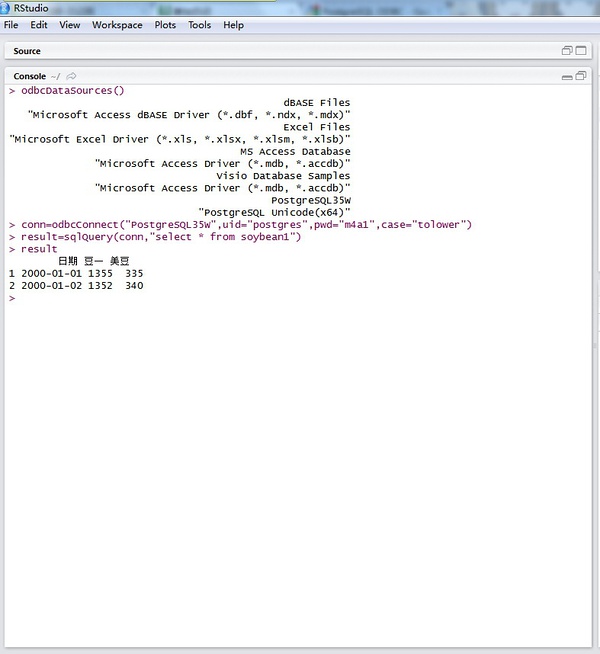Click the '~/' working directory label
Screen dimensions: 600x654
(x=55, y=76)
